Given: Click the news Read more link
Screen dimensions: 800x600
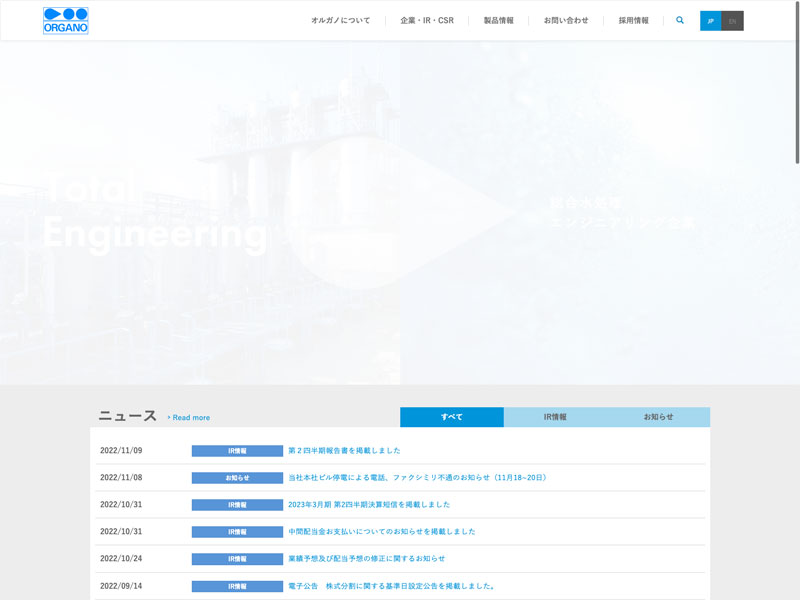Looking at the screenshot, I should tap(189, 418).
